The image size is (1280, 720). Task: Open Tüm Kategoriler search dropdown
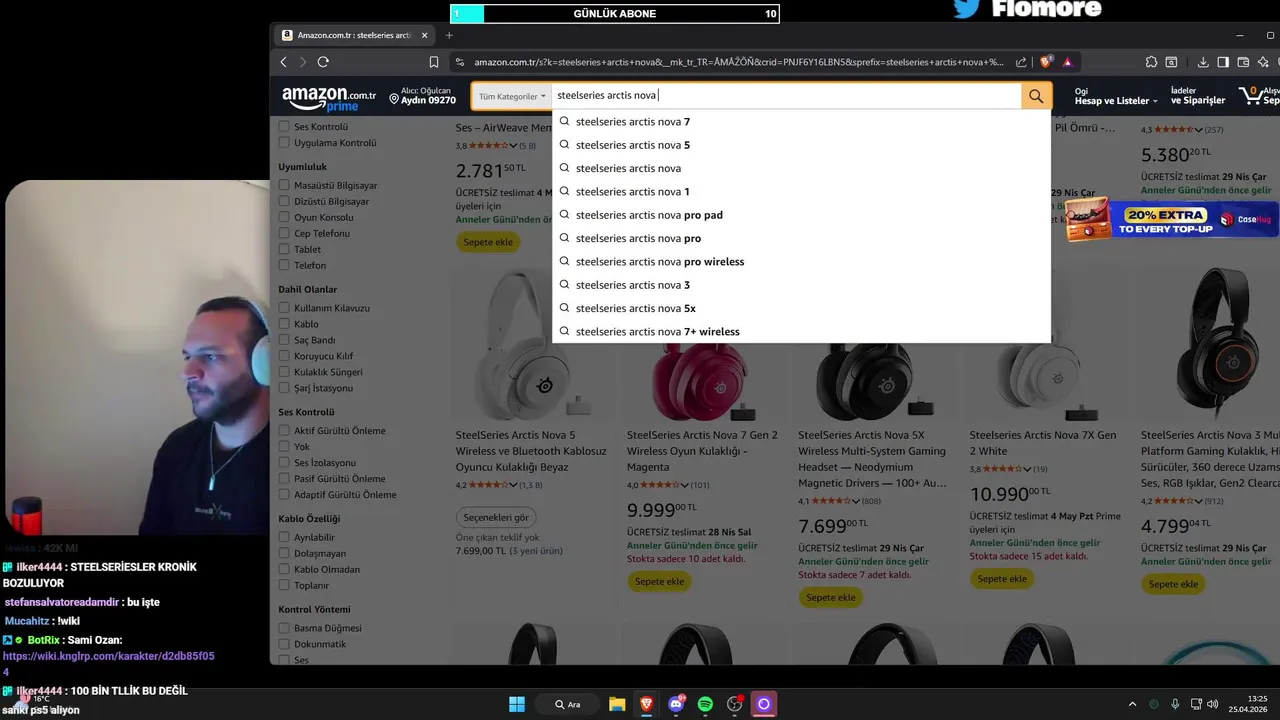click(x=512, y=96)
